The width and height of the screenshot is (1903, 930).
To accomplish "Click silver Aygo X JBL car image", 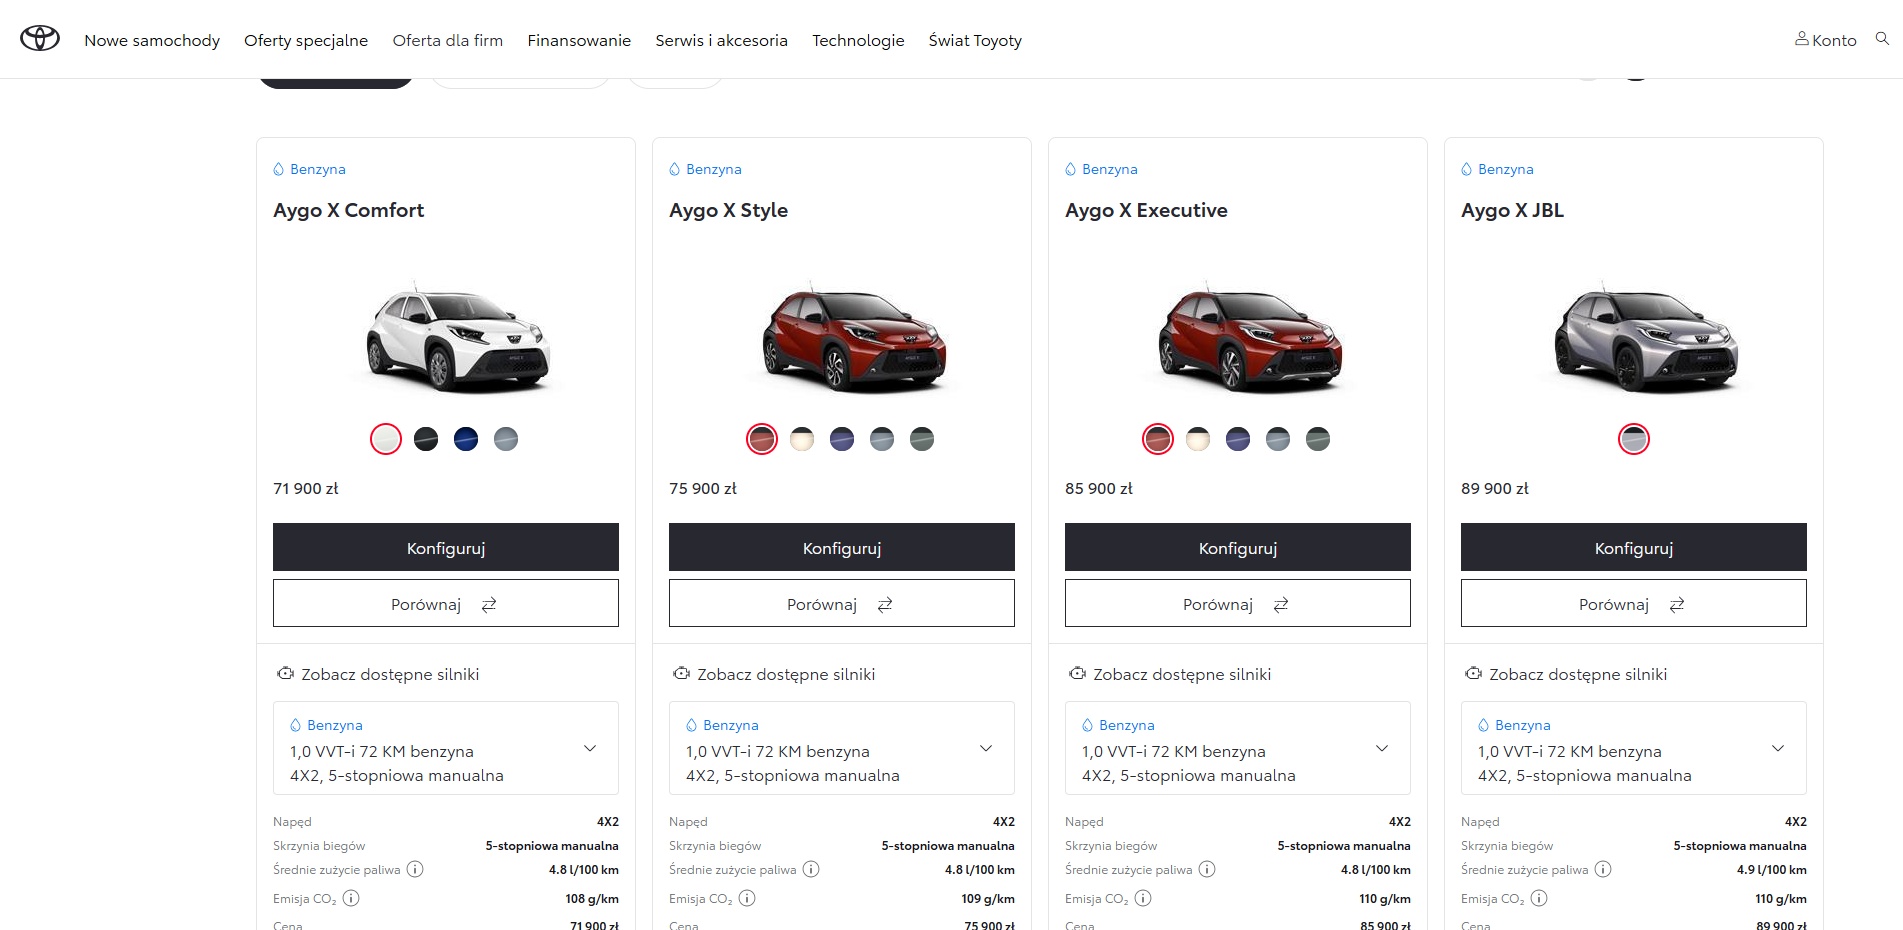I will point(1646,340).
